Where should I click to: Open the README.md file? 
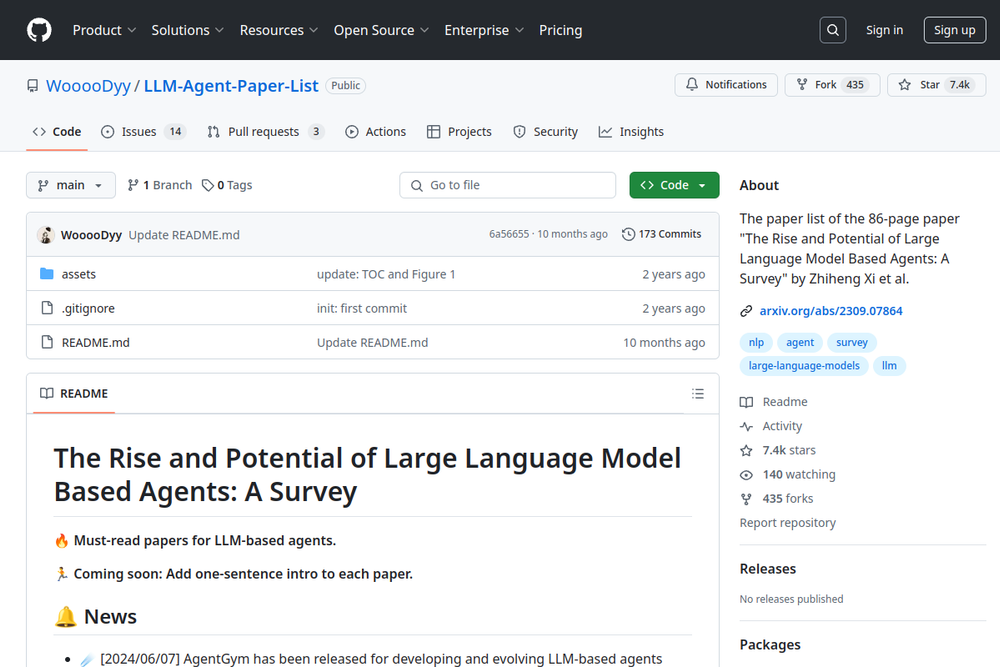tap(95, 343)
